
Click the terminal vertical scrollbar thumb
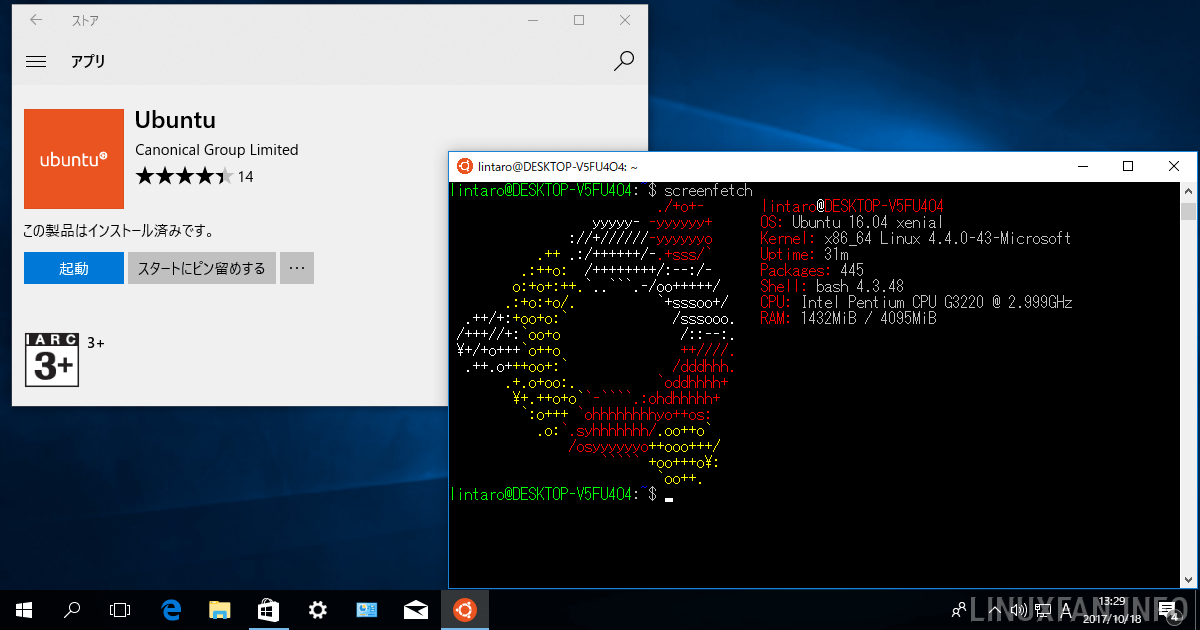(1188, 211)
